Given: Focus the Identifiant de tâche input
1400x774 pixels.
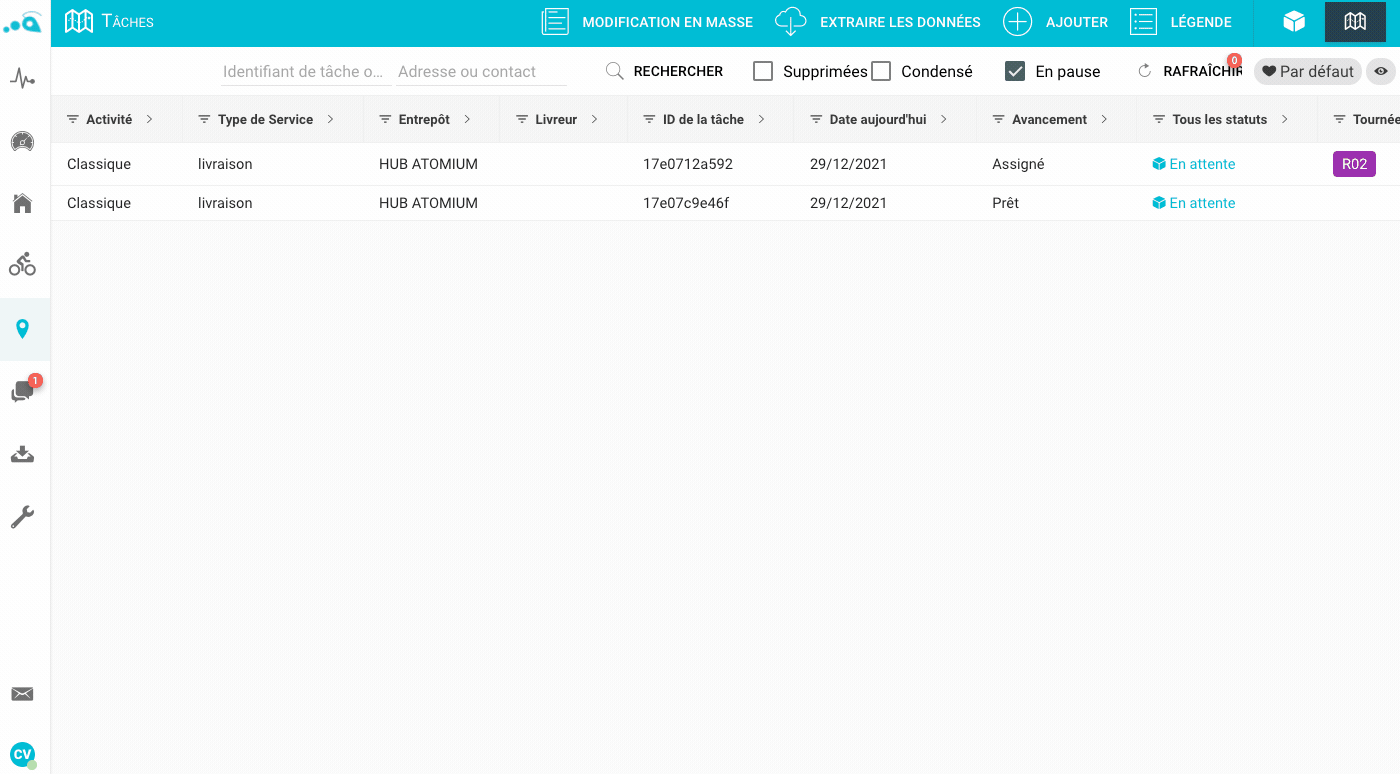Looking at the screenshot, I should click(305, 71).
